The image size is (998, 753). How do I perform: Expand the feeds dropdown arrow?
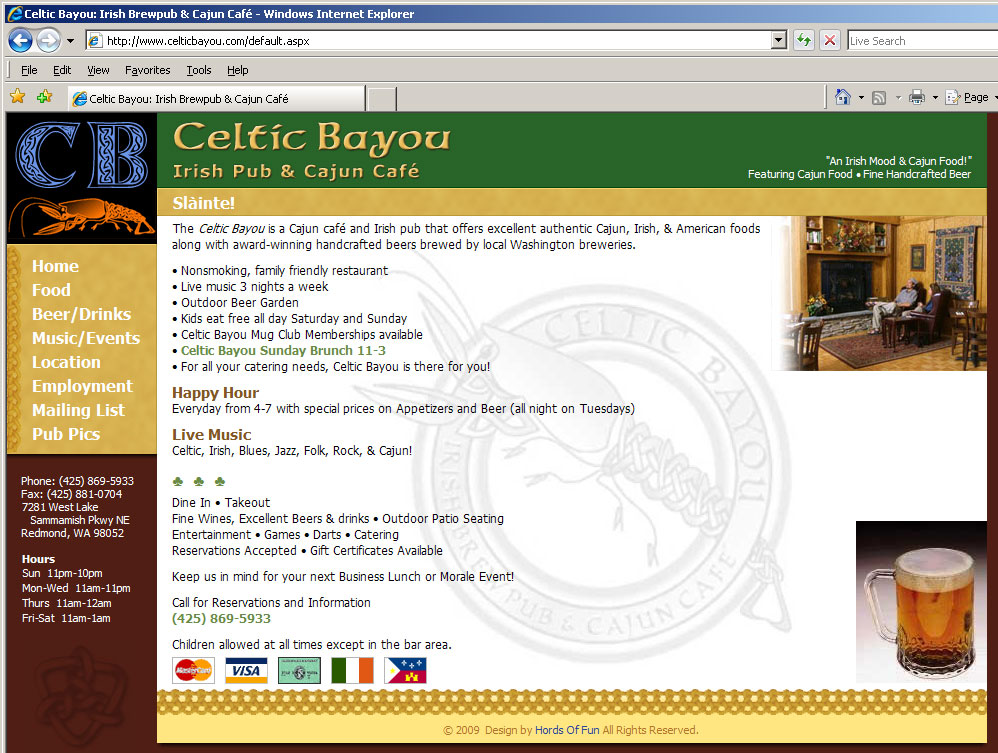click(898, 97)
